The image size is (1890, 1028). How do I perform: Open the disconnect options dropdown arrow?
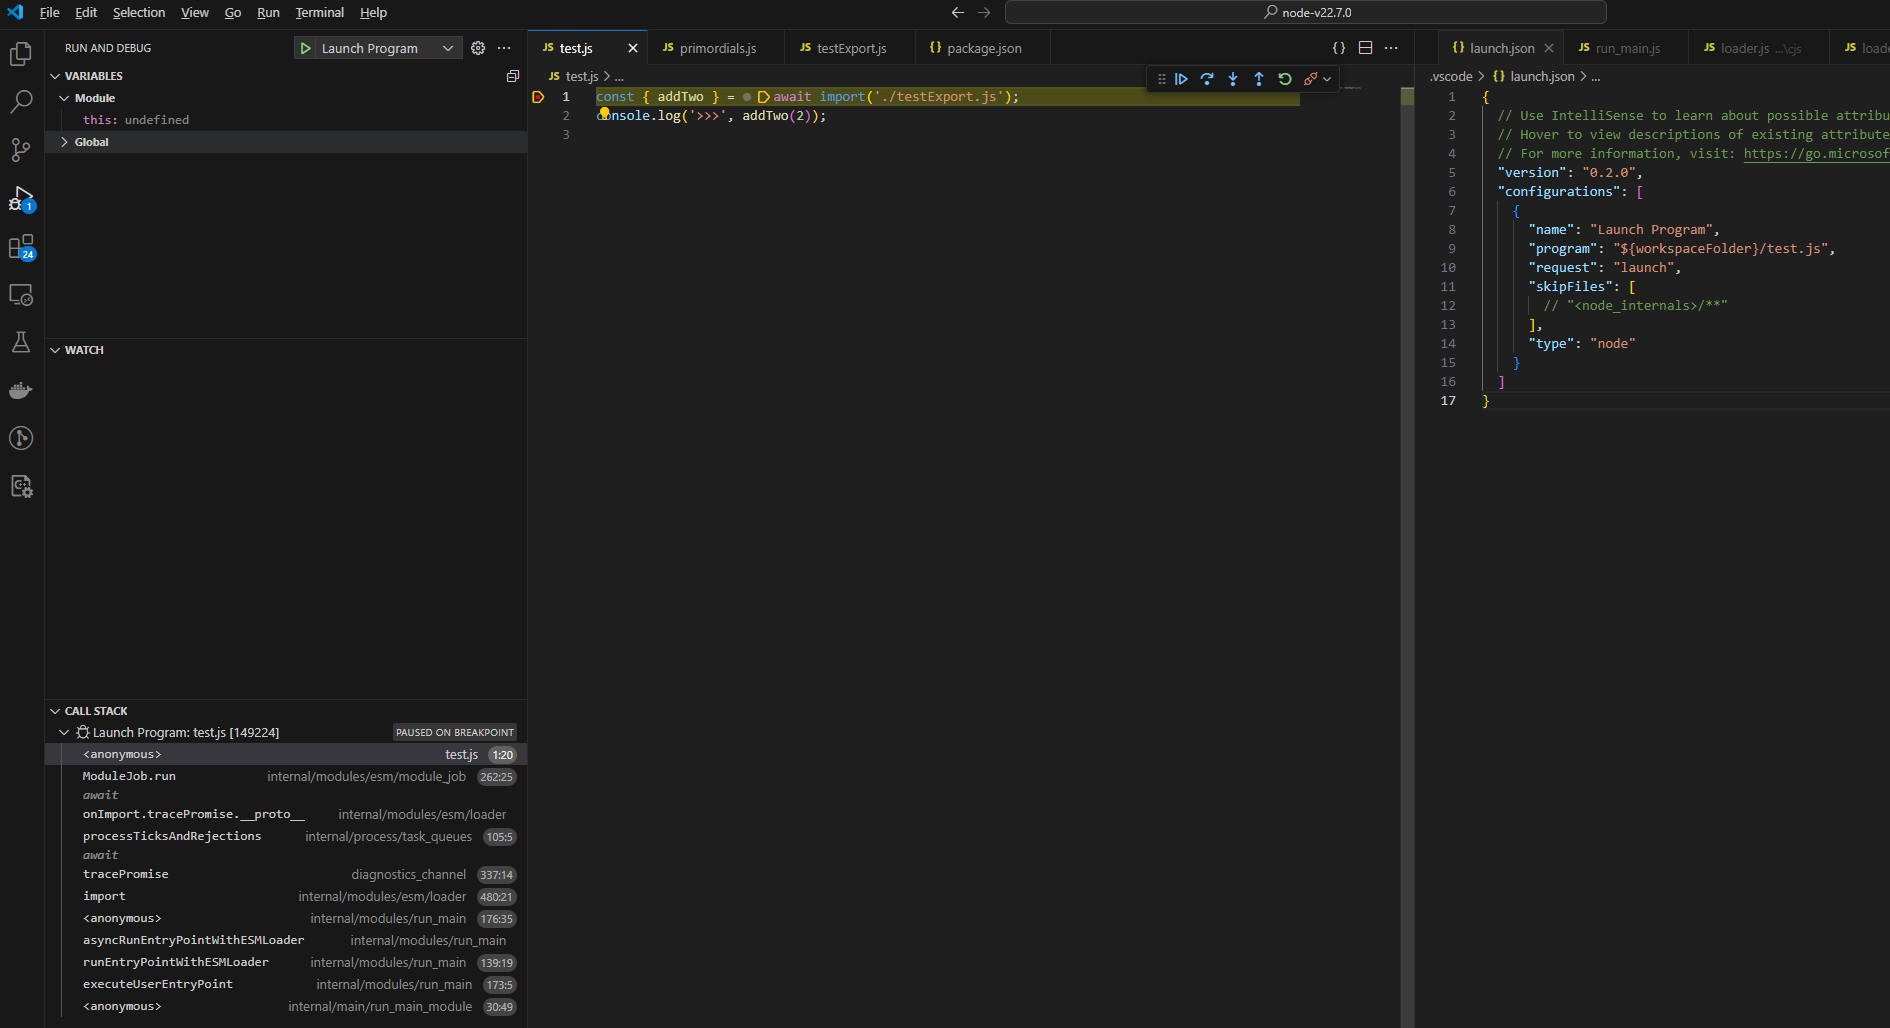click(1327, 79)
